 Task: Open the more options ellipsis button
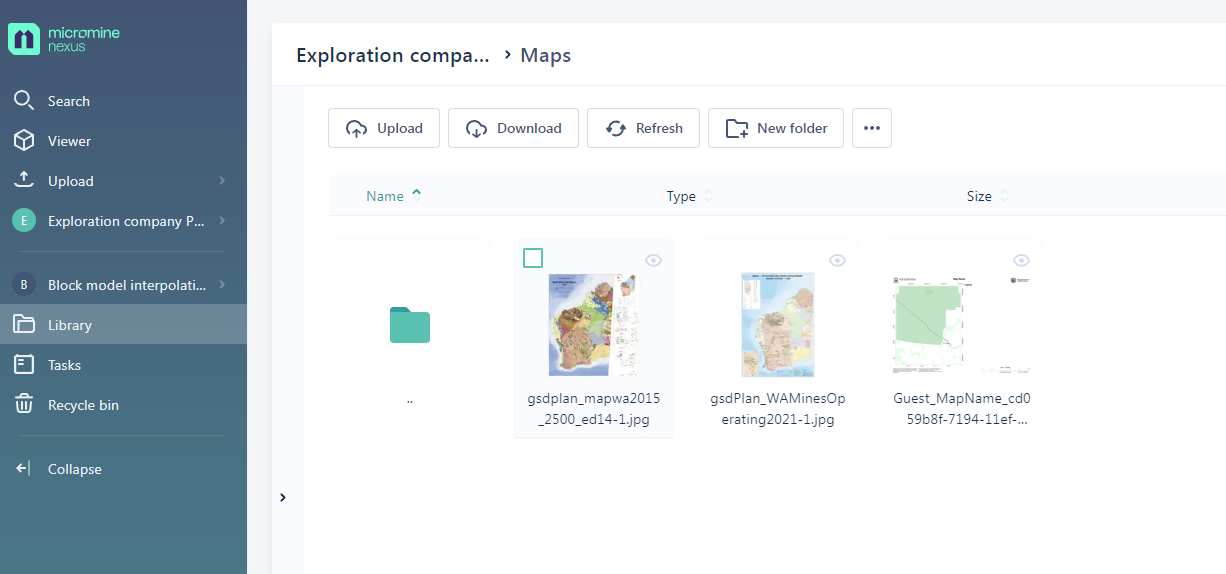tap(871, 128)
